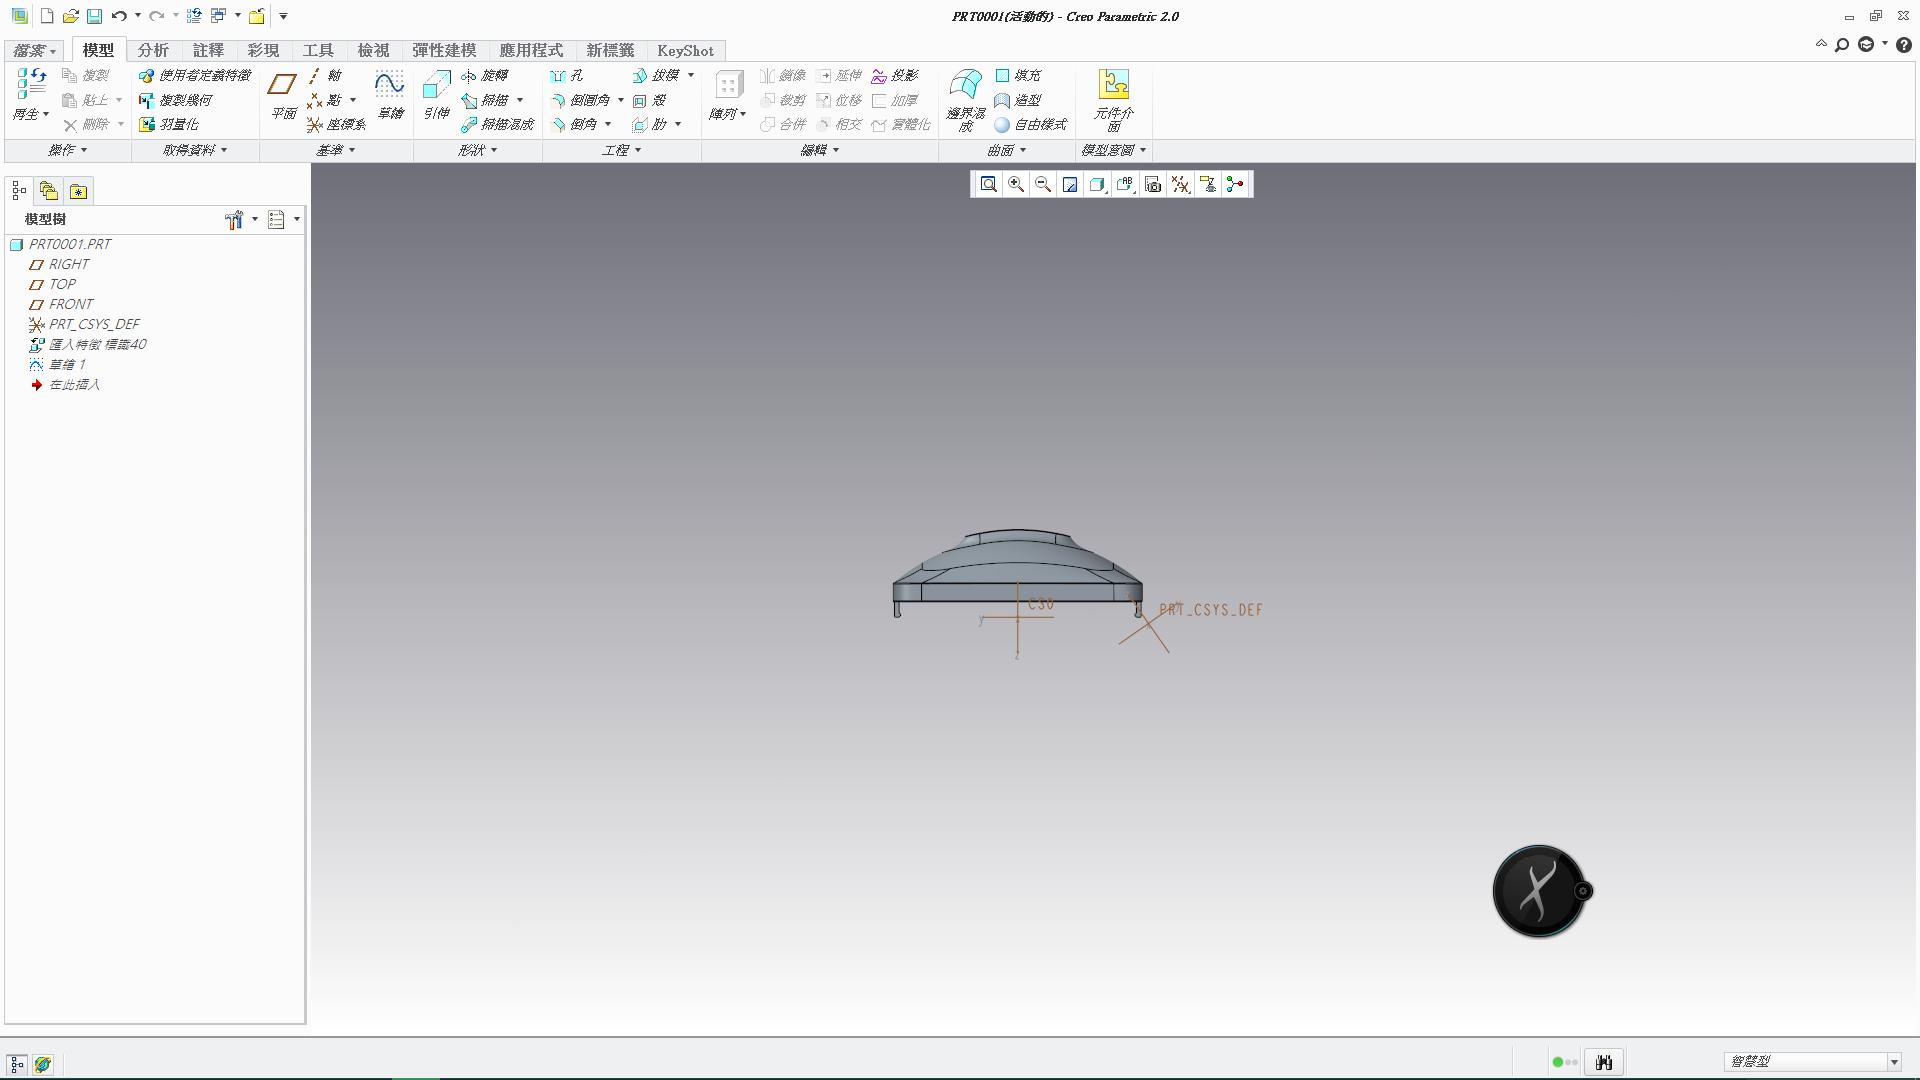Open the Style (造型) surface tool
The image size is (1920, 1080).
pos(1018,100)
